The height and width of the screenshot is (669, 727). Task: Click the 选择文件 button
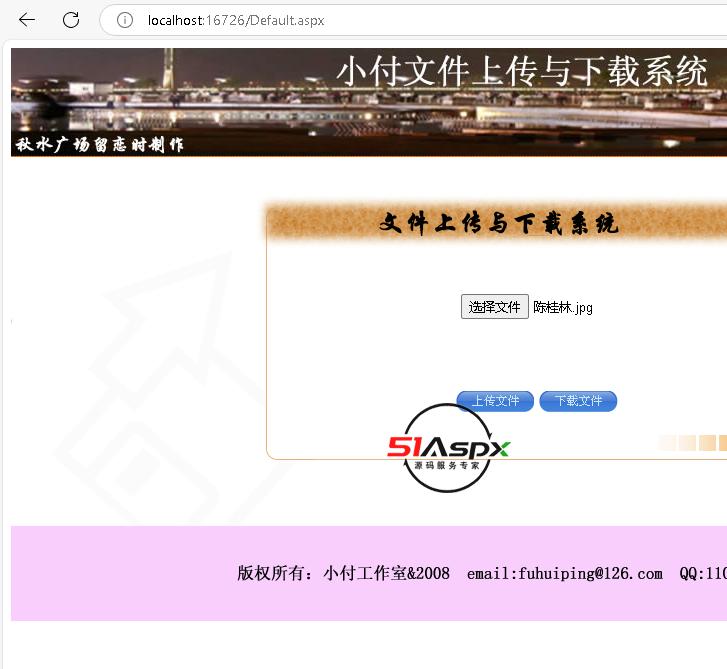coord(494,307)
